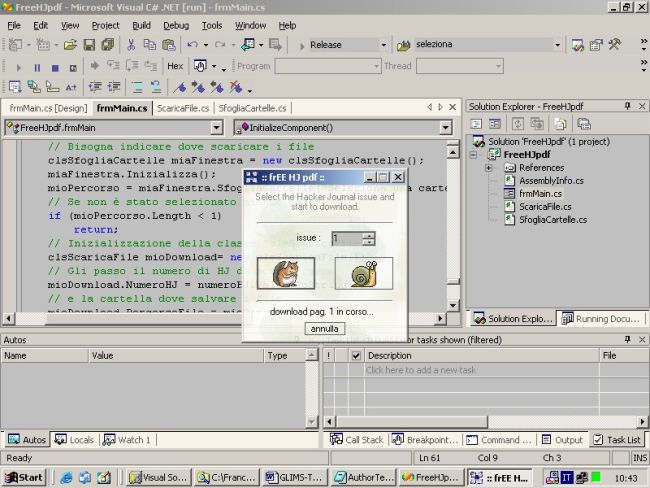The image size is (650, 488).
Task: Stop debugging with the square Stop icon
Action: coord(55,67)
